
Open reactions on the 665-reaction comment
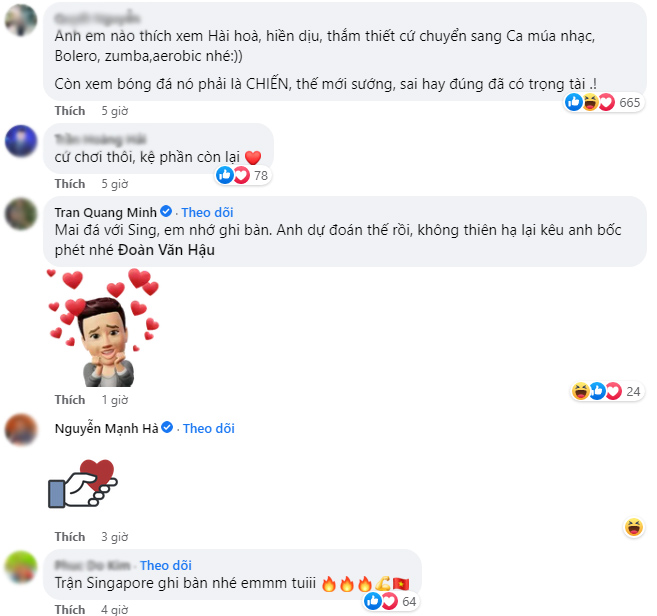603,102
